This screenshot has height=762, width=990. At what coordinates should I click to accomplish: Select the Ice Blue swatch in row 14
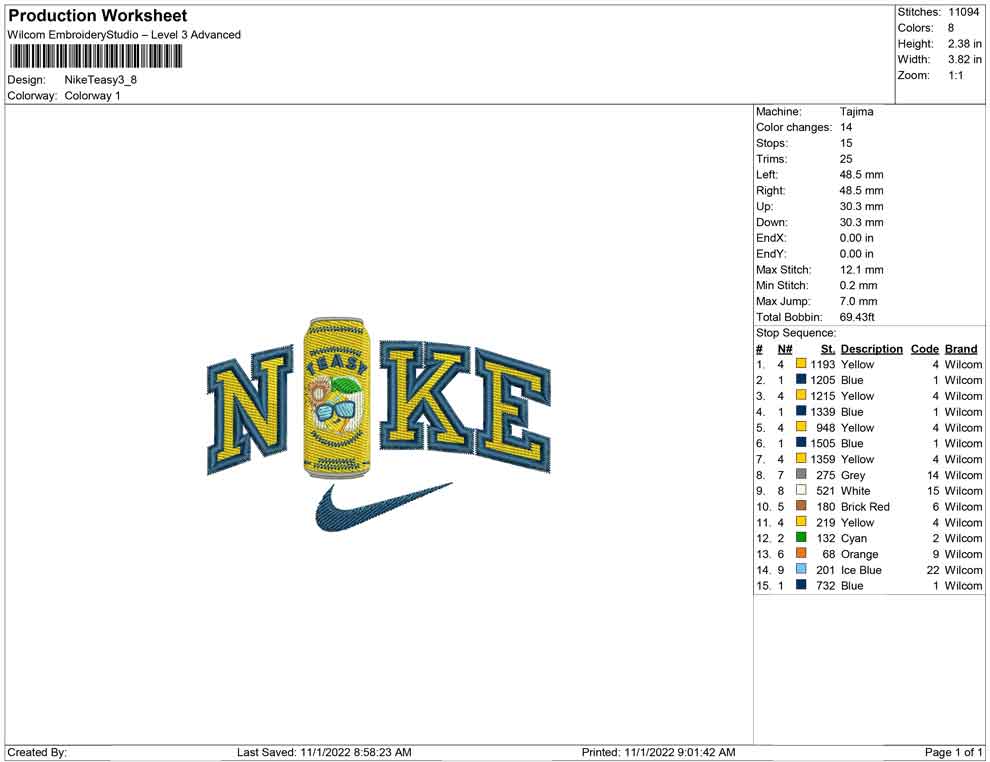[801, 569]
